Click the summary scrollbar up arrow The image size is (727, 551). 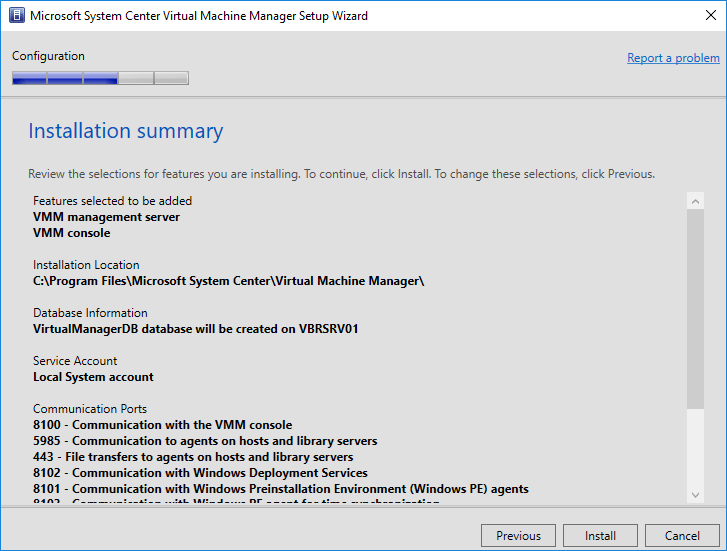(695, 201)
